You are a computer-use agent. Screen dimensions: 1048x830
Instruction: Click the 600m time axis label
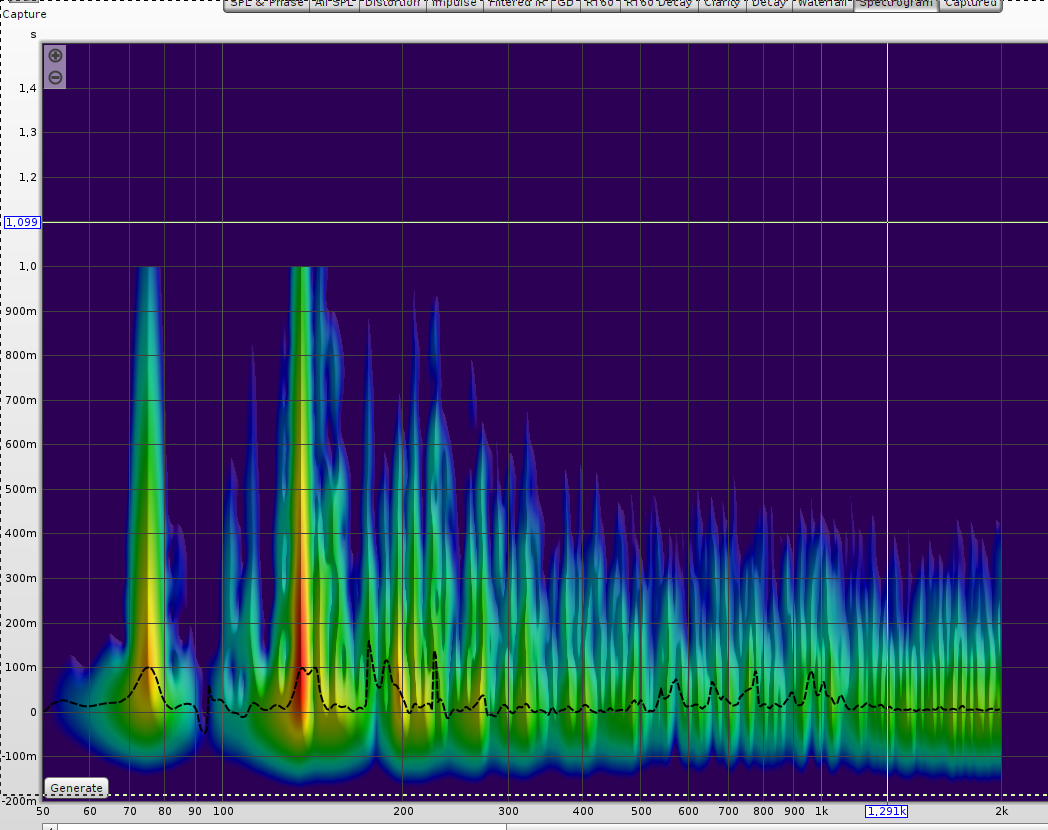pyautogui.click(x=21, y=444)
